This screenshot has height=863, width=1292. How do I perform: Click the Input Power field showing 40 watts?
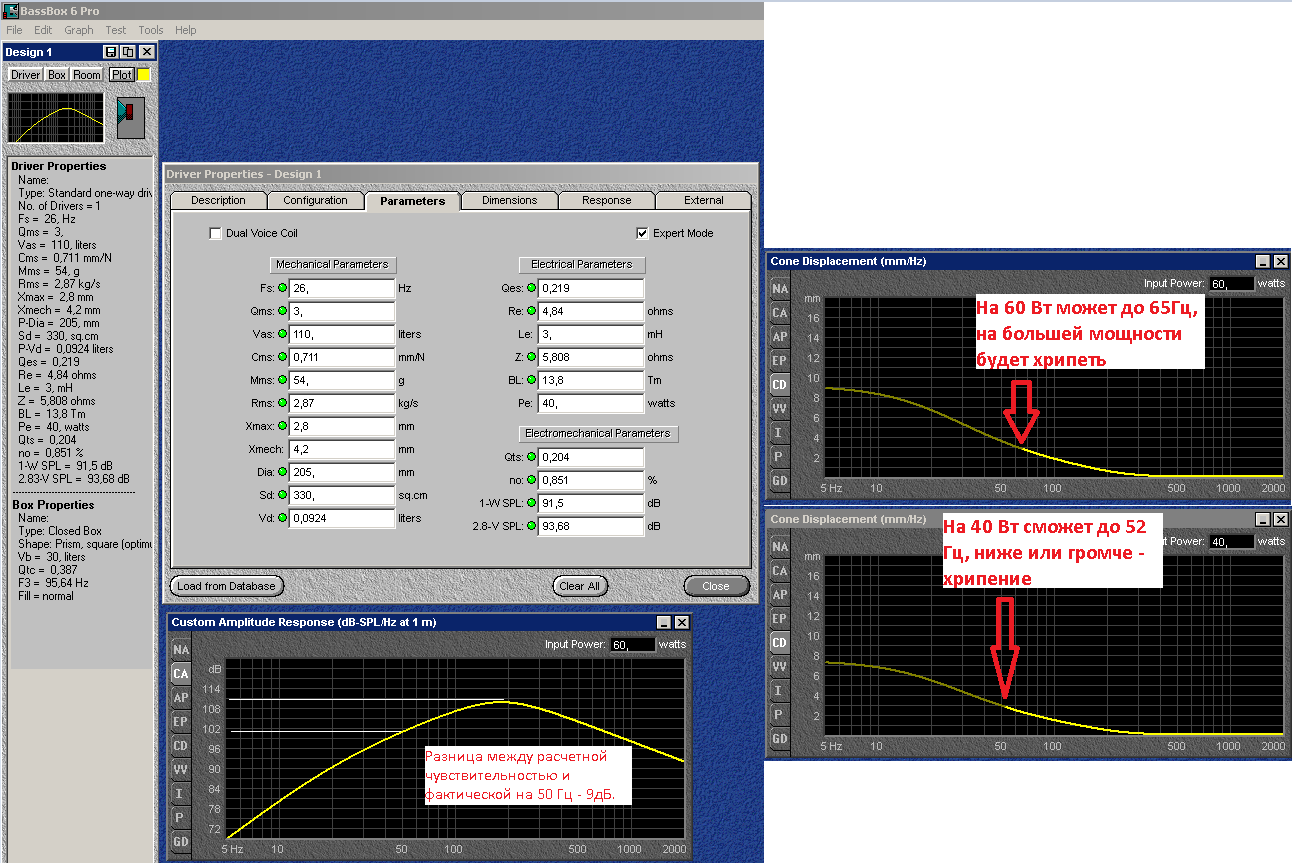[x=1231, y=541]
